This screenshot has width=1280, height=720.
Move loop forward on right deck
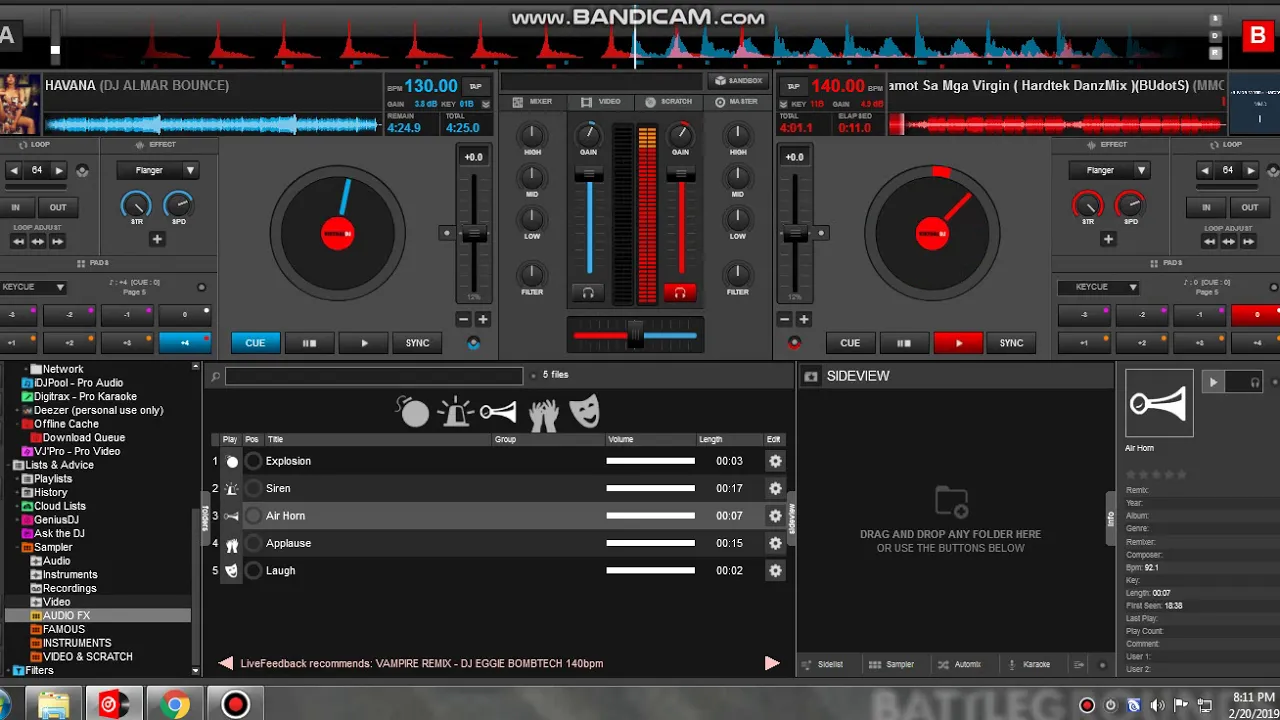click(x=1249, y=241)
